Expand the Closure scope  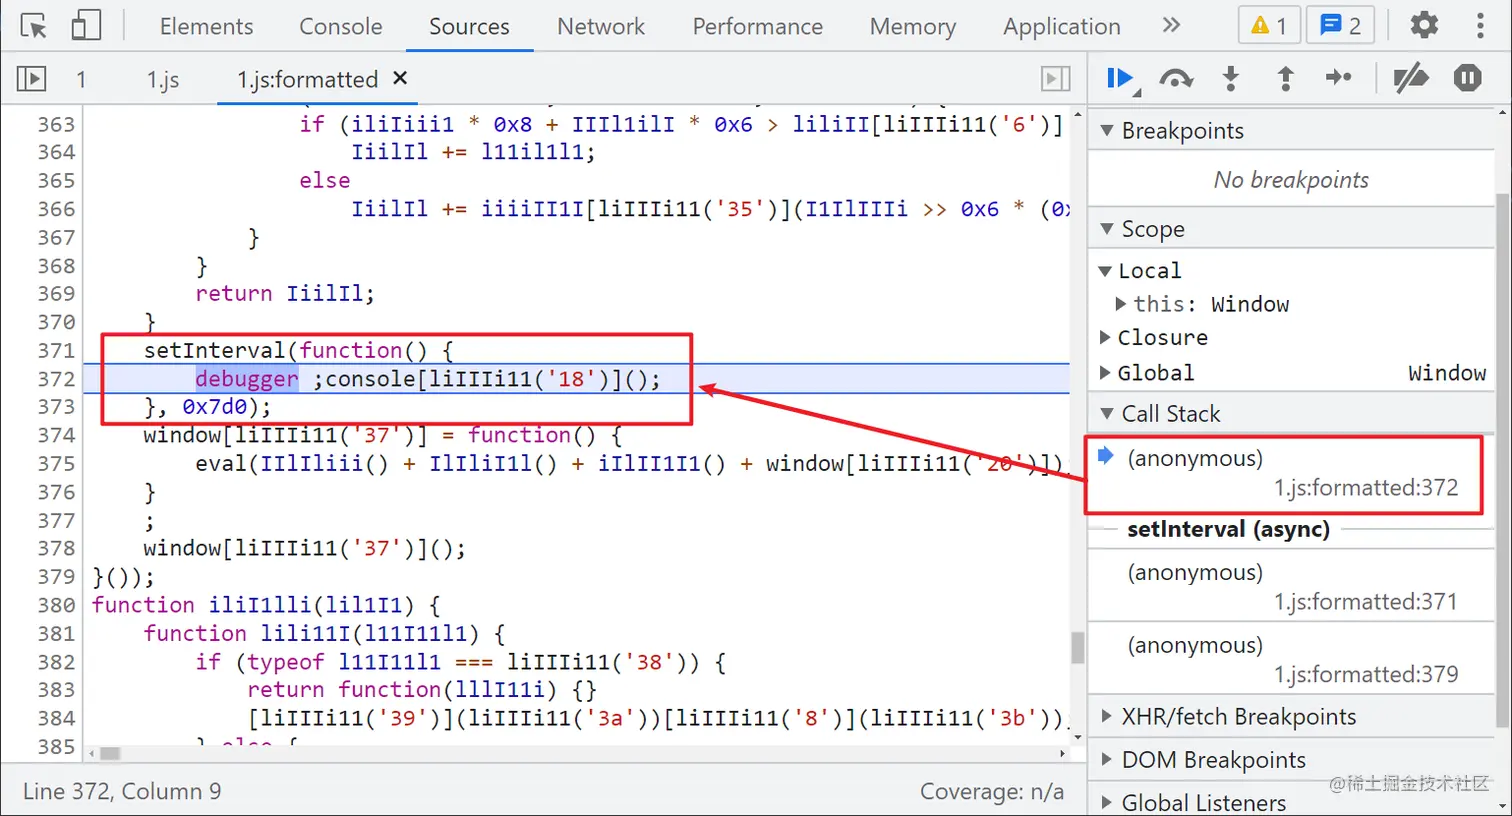1105,338
